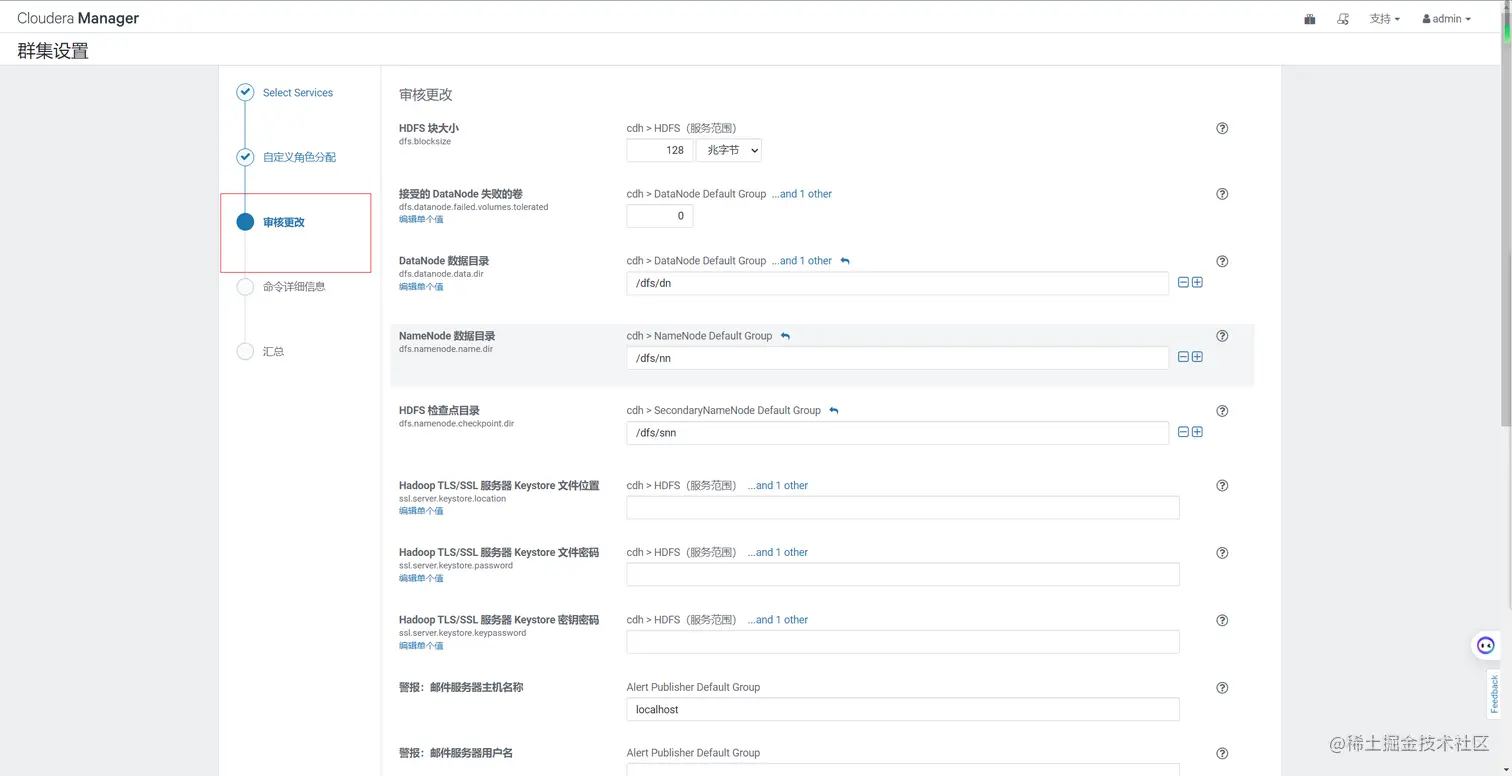Viewport: 1512px width, 776px height.
Task: Remove the /dfs/snn directory entry with minus icon
Action: [1184, 432]
